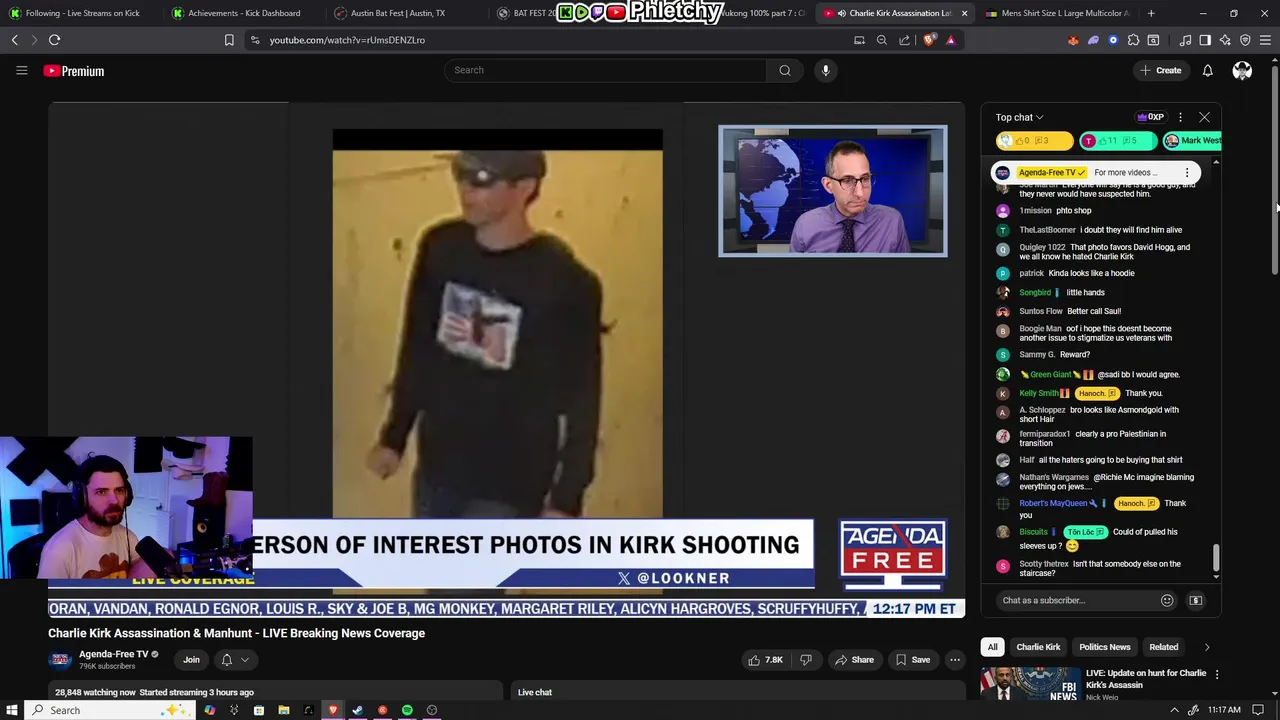1280x720 pixels.
Task: Open Steam from the taskbar
Action: (357, 710)
